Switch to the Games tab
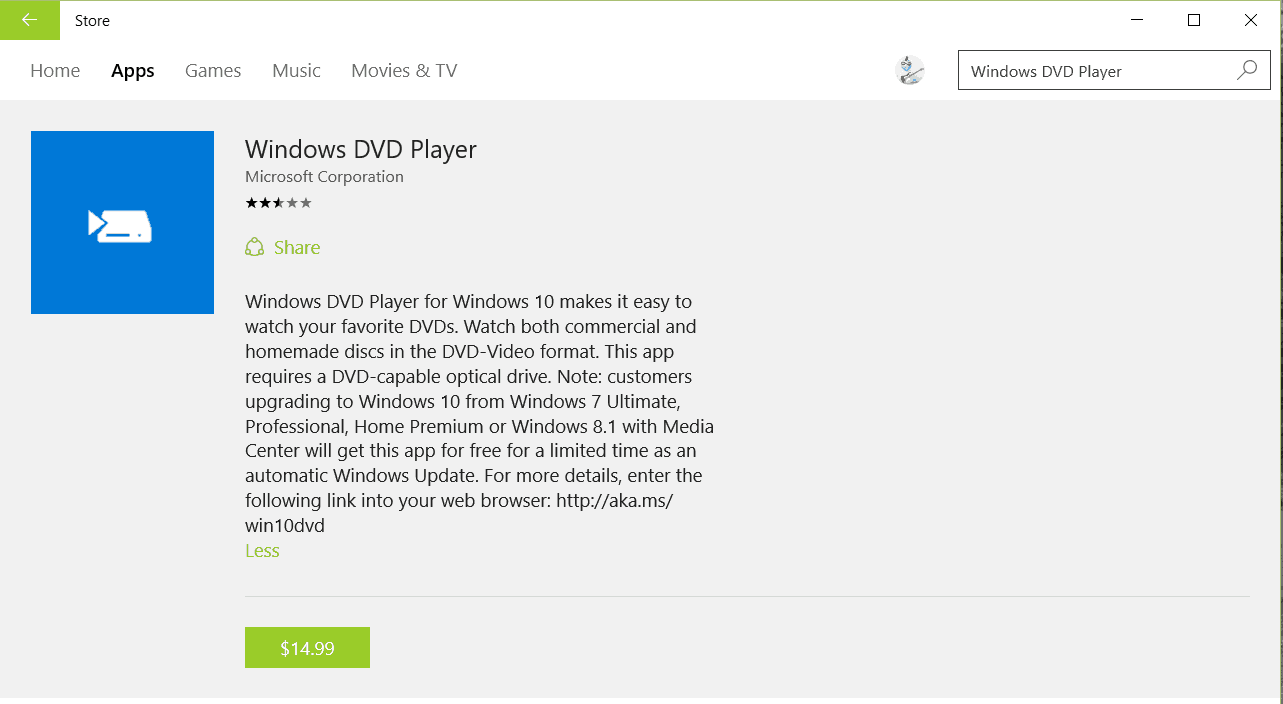The height and width of the screenshot is (704, 1283). point(213,71)
